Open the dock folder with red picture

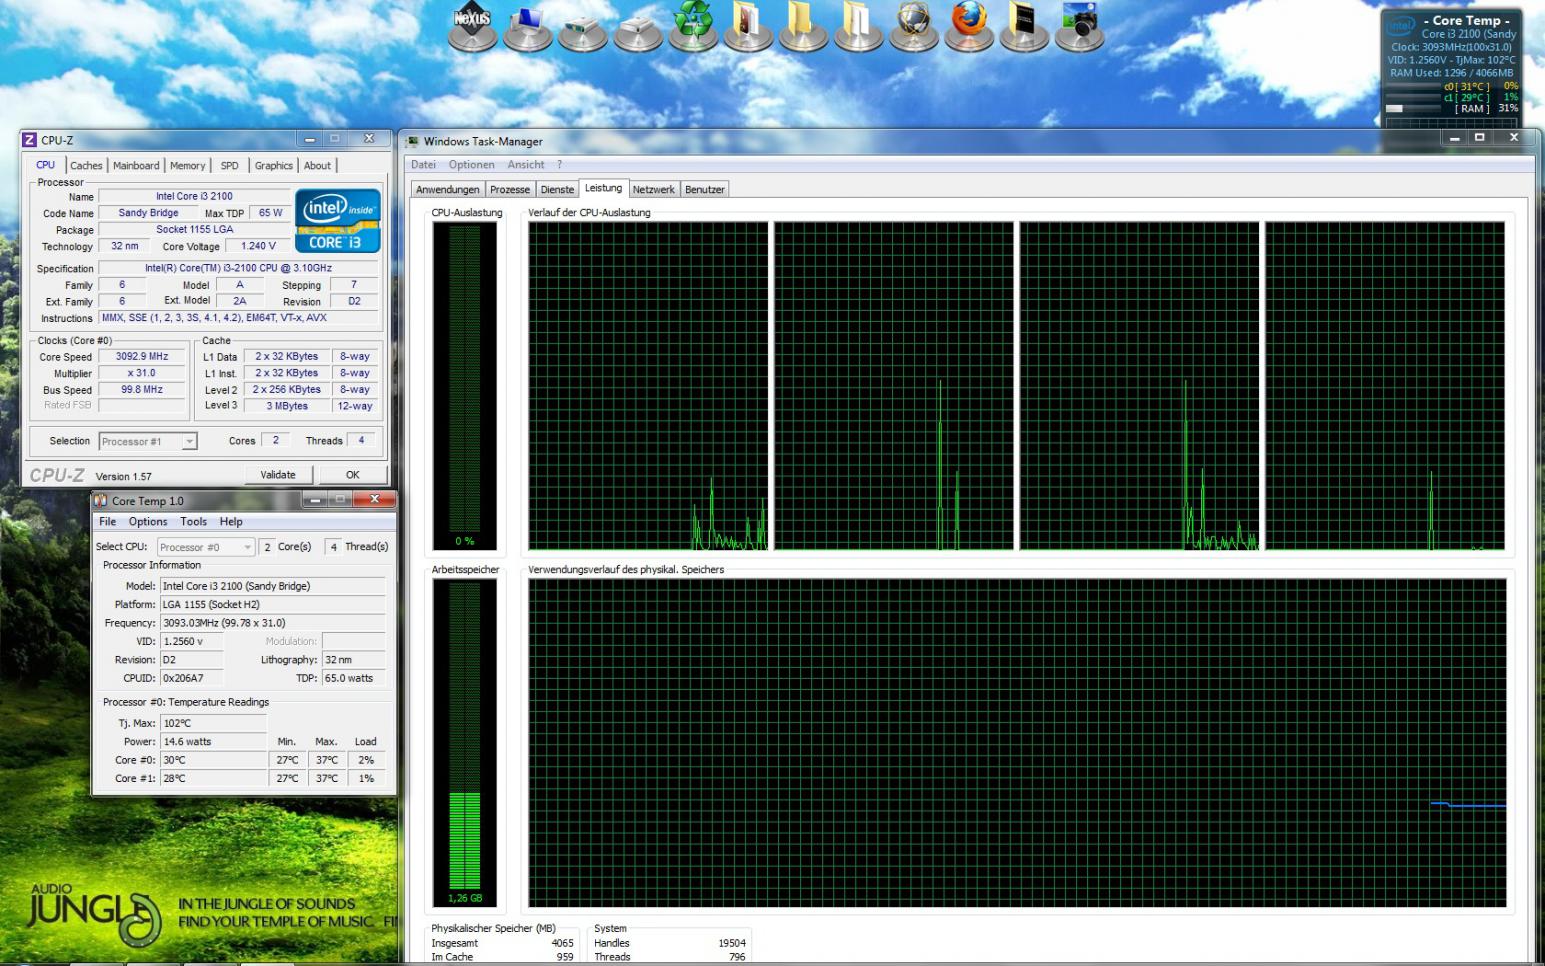click(x=748, y=26)
